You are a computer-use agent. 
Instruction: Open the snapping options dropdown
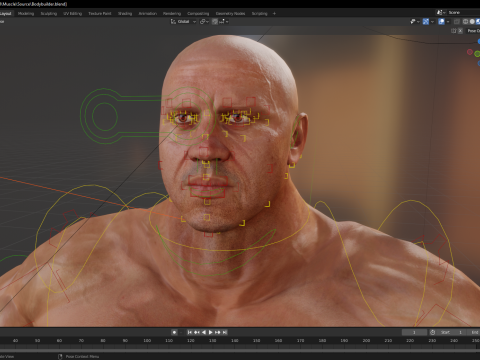224,21
